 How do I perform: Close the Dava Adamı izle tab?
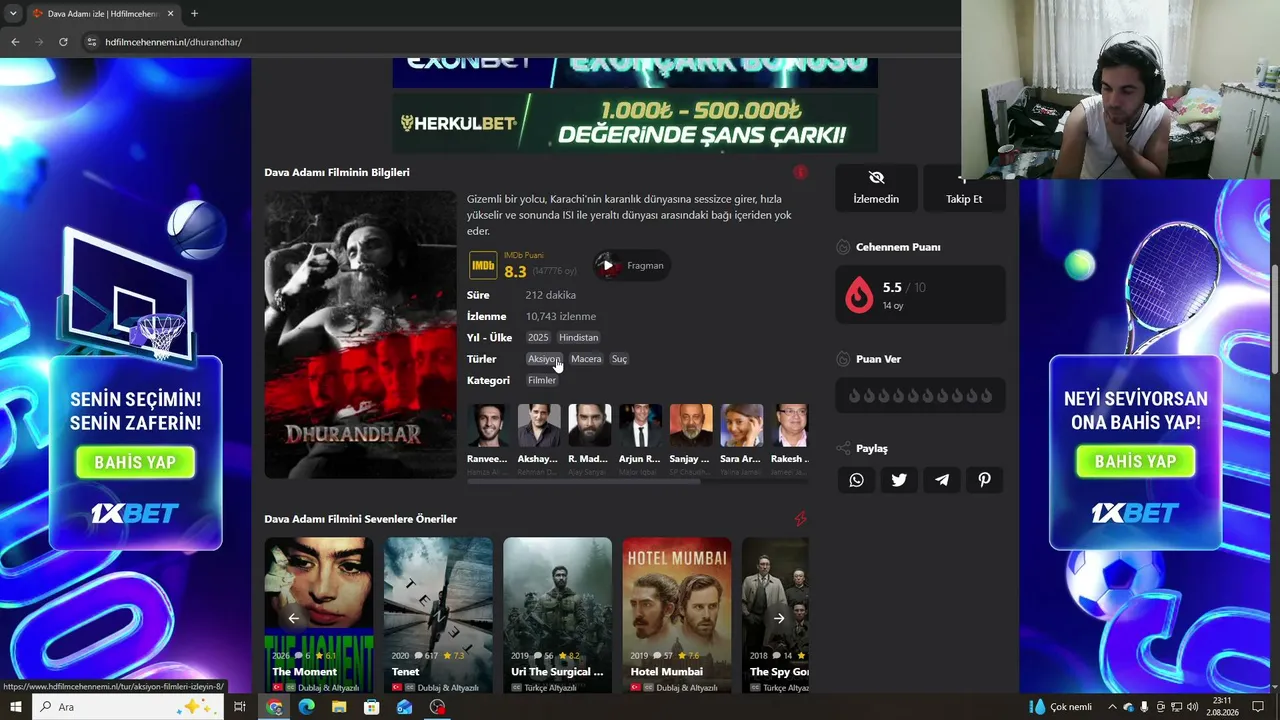[x=170, y=14]
